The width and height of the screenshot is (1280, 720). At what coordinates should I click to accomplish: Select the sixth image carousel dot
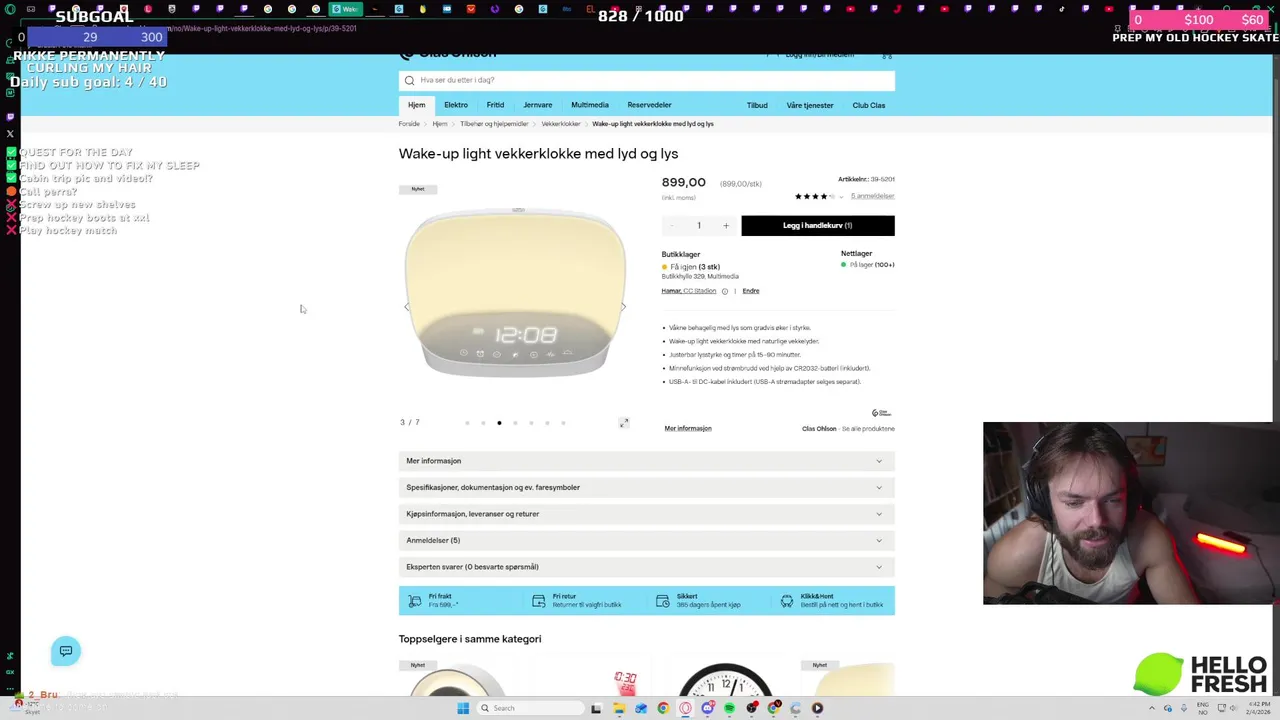547,423
